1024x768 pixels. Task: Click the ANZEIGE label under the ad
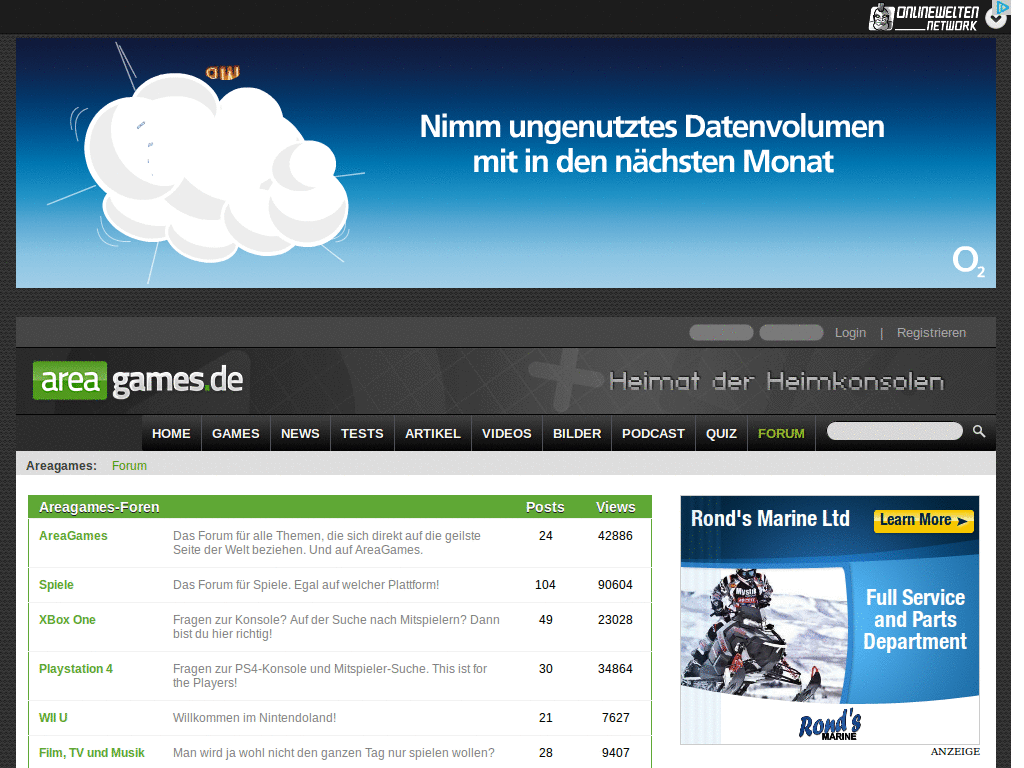pos(955,752)
